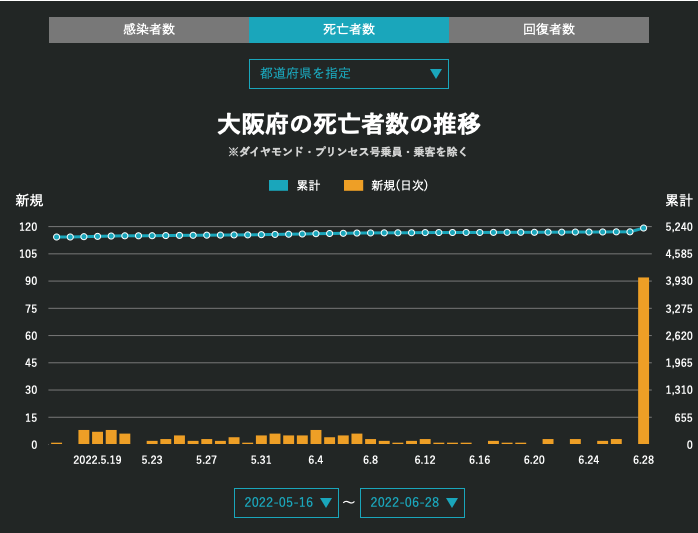The image size is (698, 533).
Task: Click the 30 left axis value
Action: [x=31, y=391]
